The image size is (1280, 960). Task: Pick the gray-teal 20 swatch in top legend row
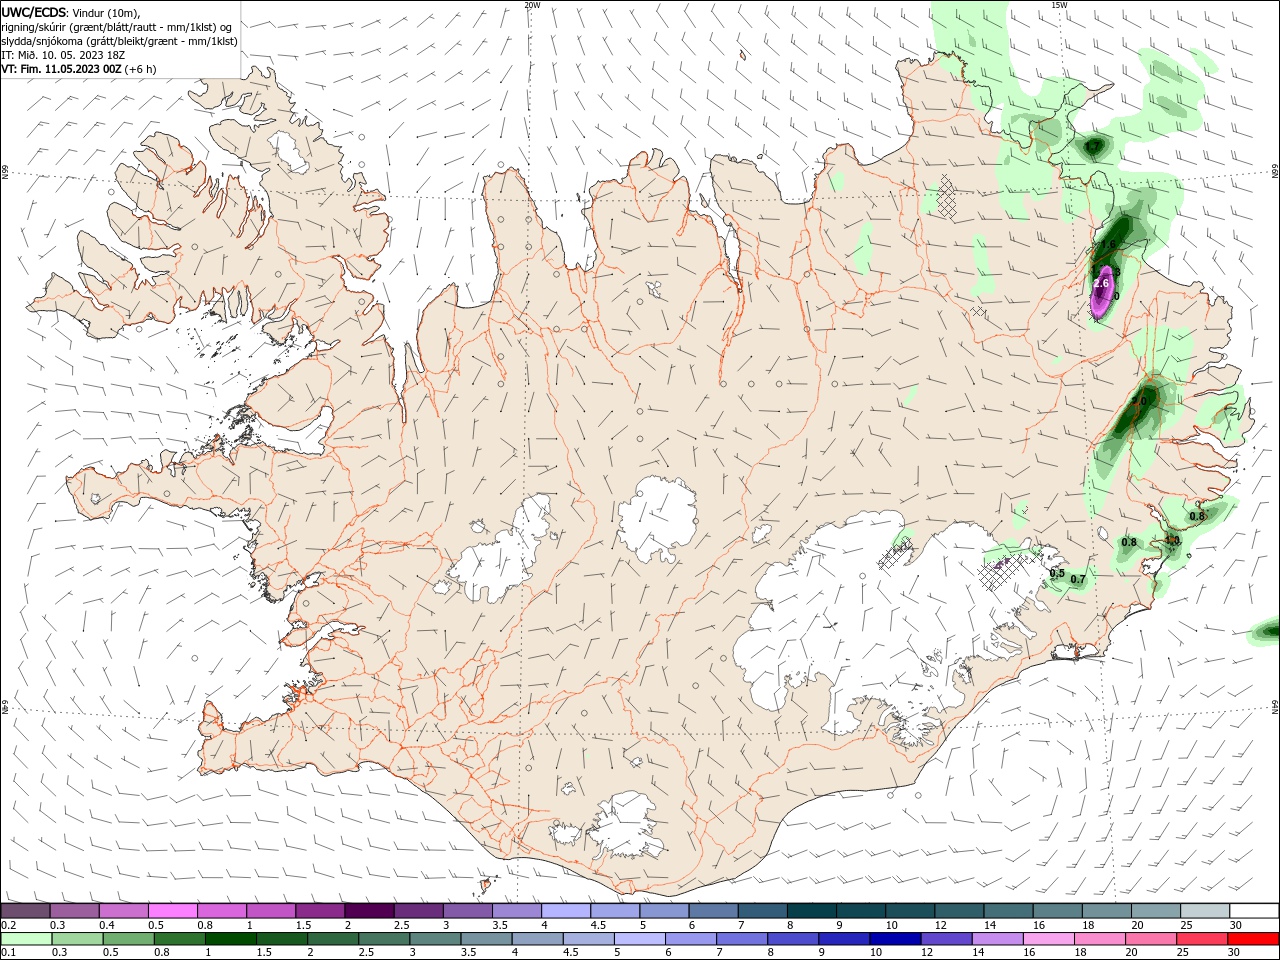pos(1156,911)
